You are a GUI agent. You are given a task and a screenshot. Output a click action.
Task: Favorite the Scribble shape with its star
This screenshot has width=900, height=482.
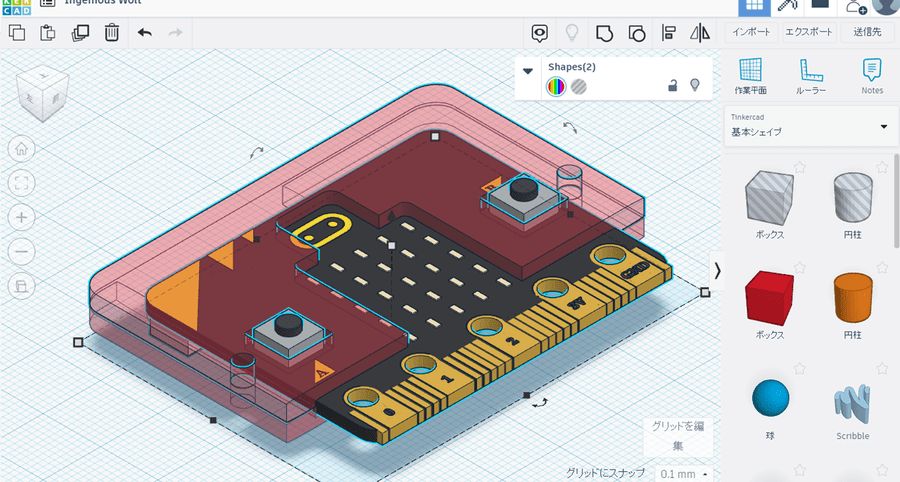pyautogui.click(x=882, y=368)
